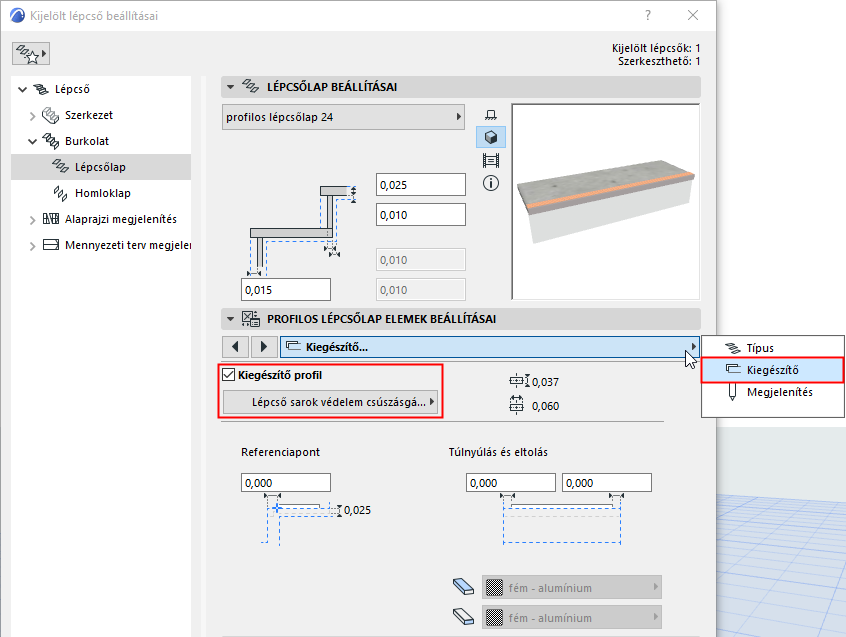Click the 0,025 reference diagram value

(x=357, y=510)
